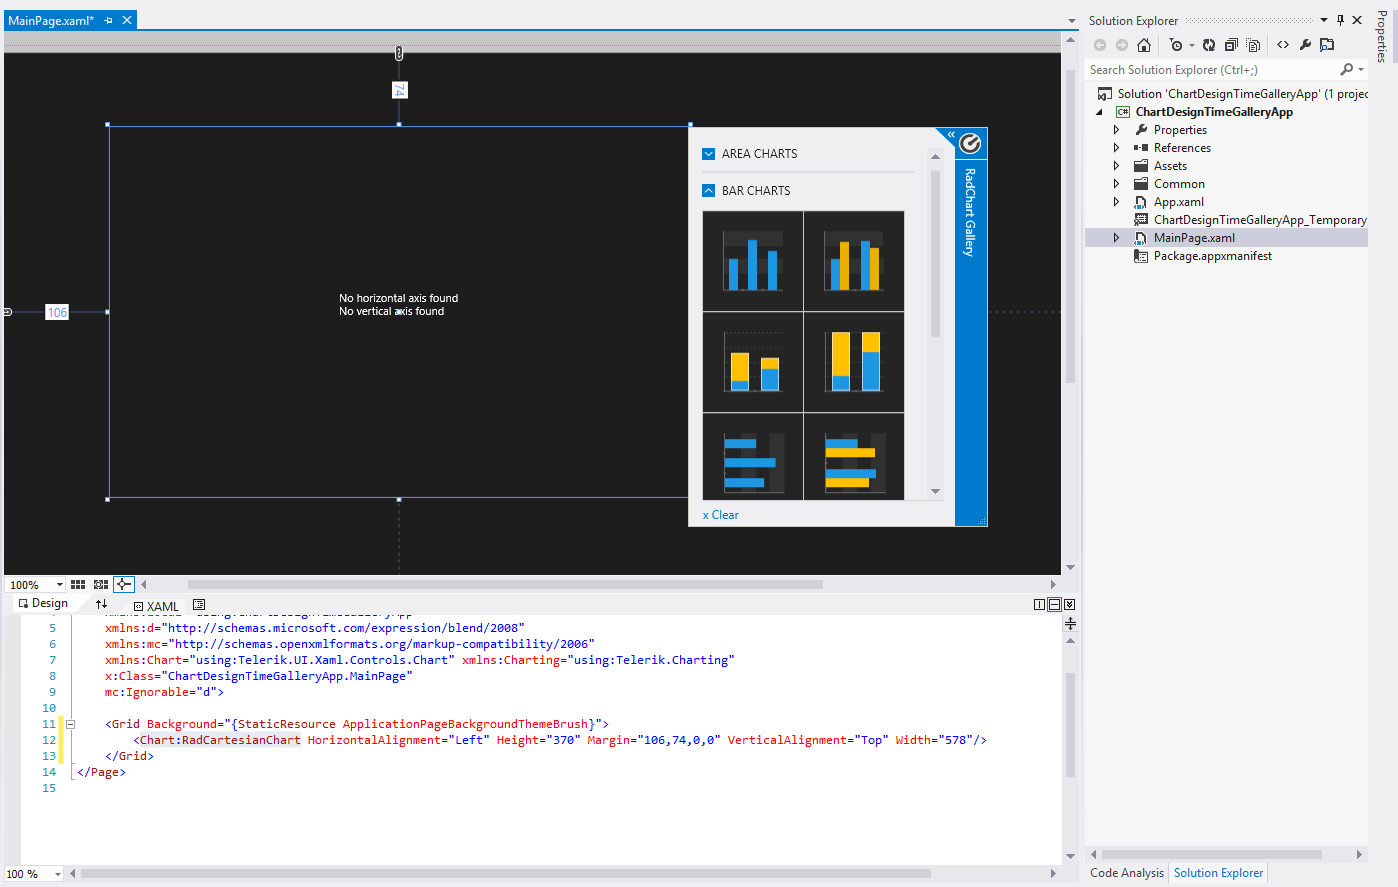Expand the Common folder node

click(1117, 184)
